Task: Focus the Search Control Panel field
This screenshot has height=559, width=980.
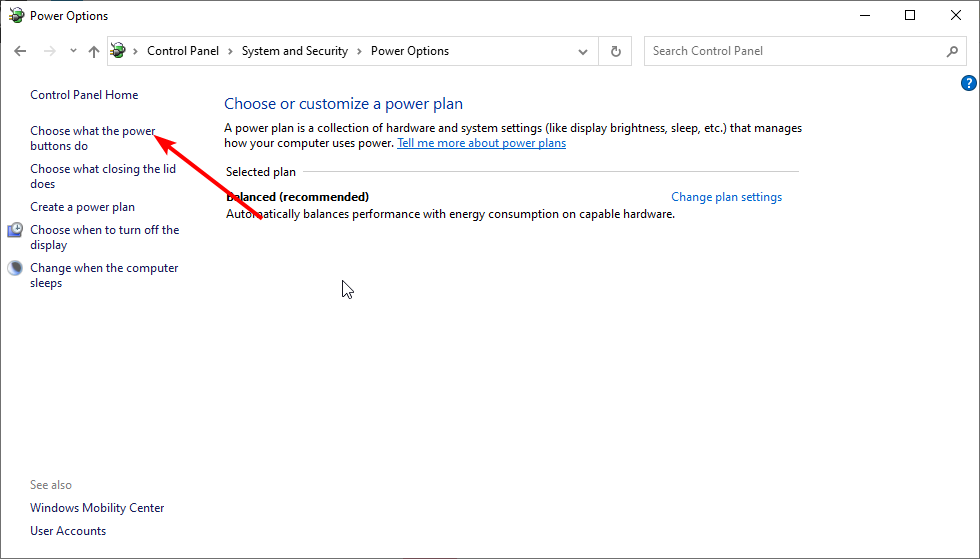Action: (795, 51)
